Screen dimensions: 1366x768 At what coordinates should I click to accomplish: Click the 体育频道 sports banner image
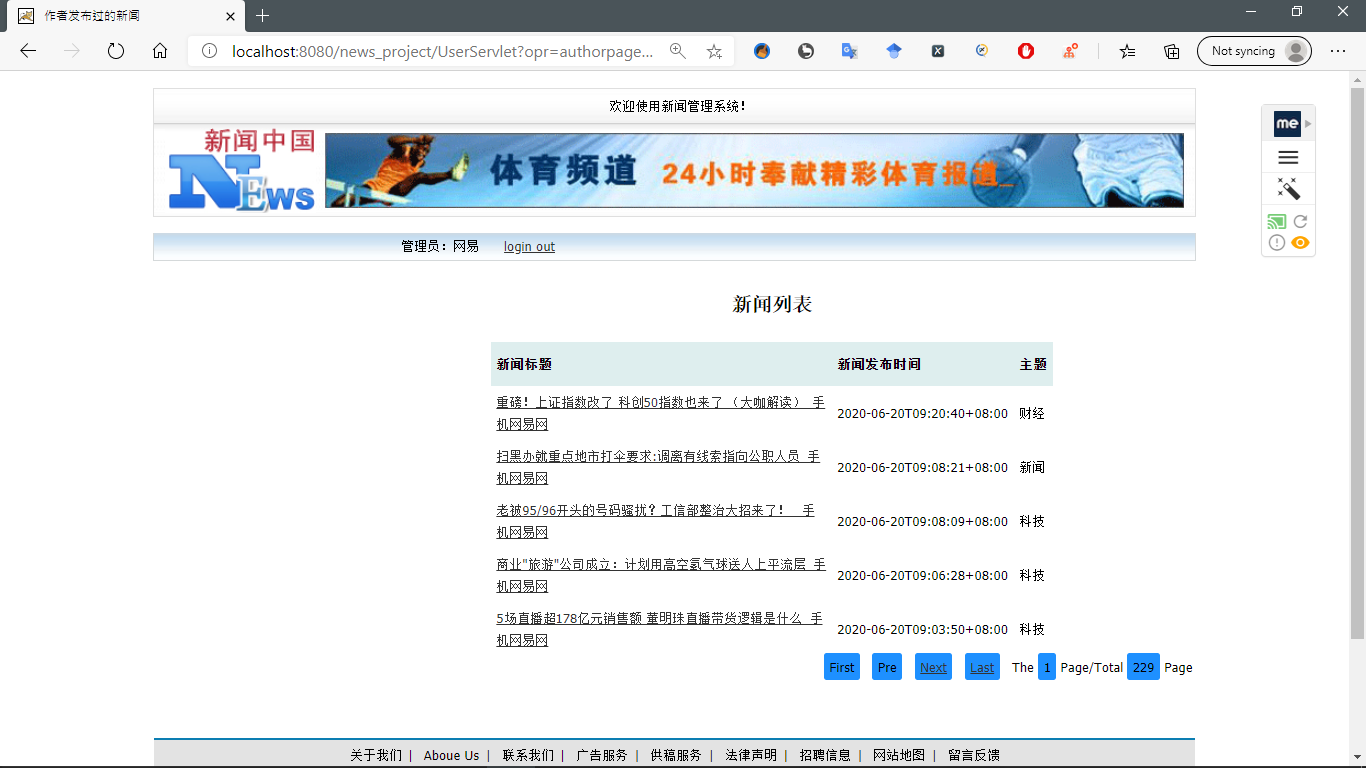(754, 170)
